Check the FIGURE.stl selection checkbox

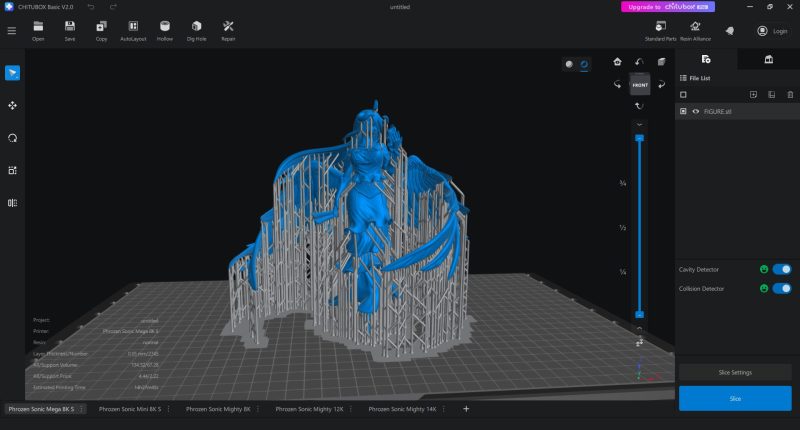point(683,111)
